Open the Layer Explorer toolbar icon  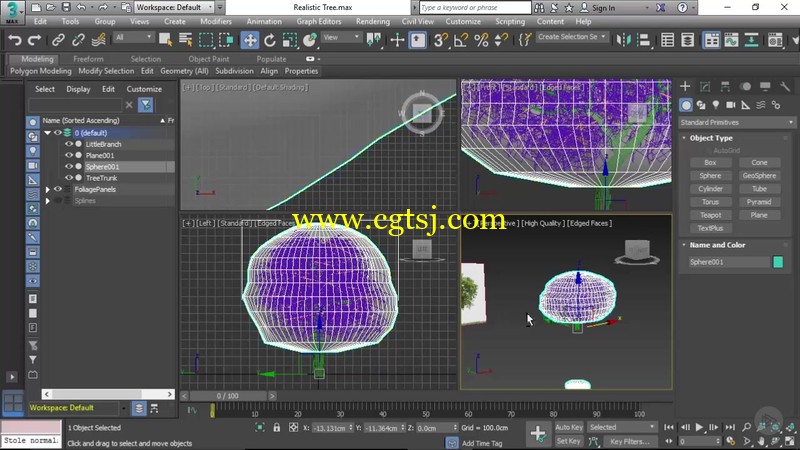coord(687,40)
